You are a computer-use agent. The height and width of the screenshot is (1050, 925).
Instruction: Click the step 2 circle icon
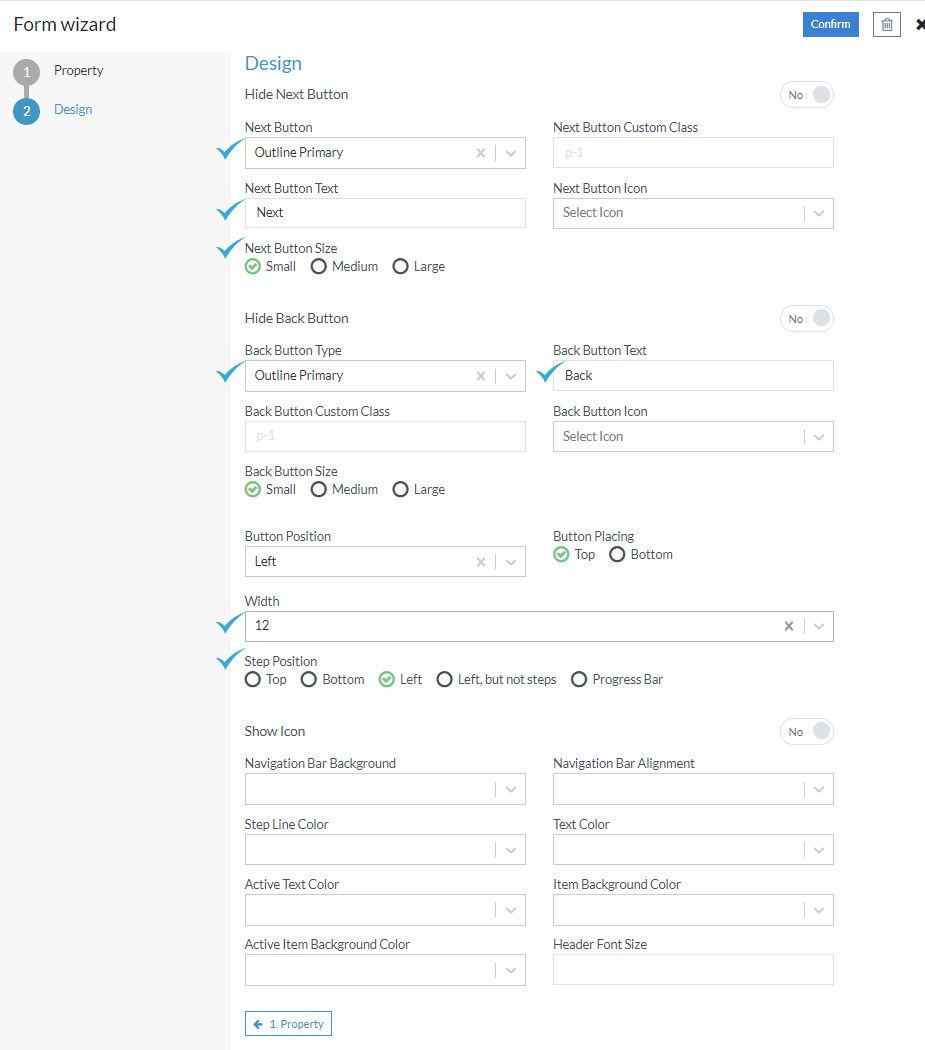pyautogui.click(x=26, y=111)
